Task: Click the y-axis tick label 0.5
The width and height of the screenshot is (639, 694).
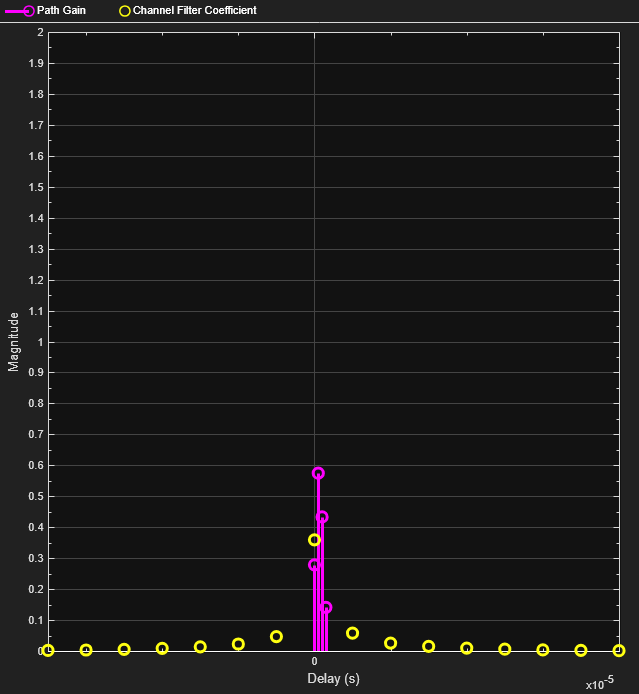Action: point(36,496)
